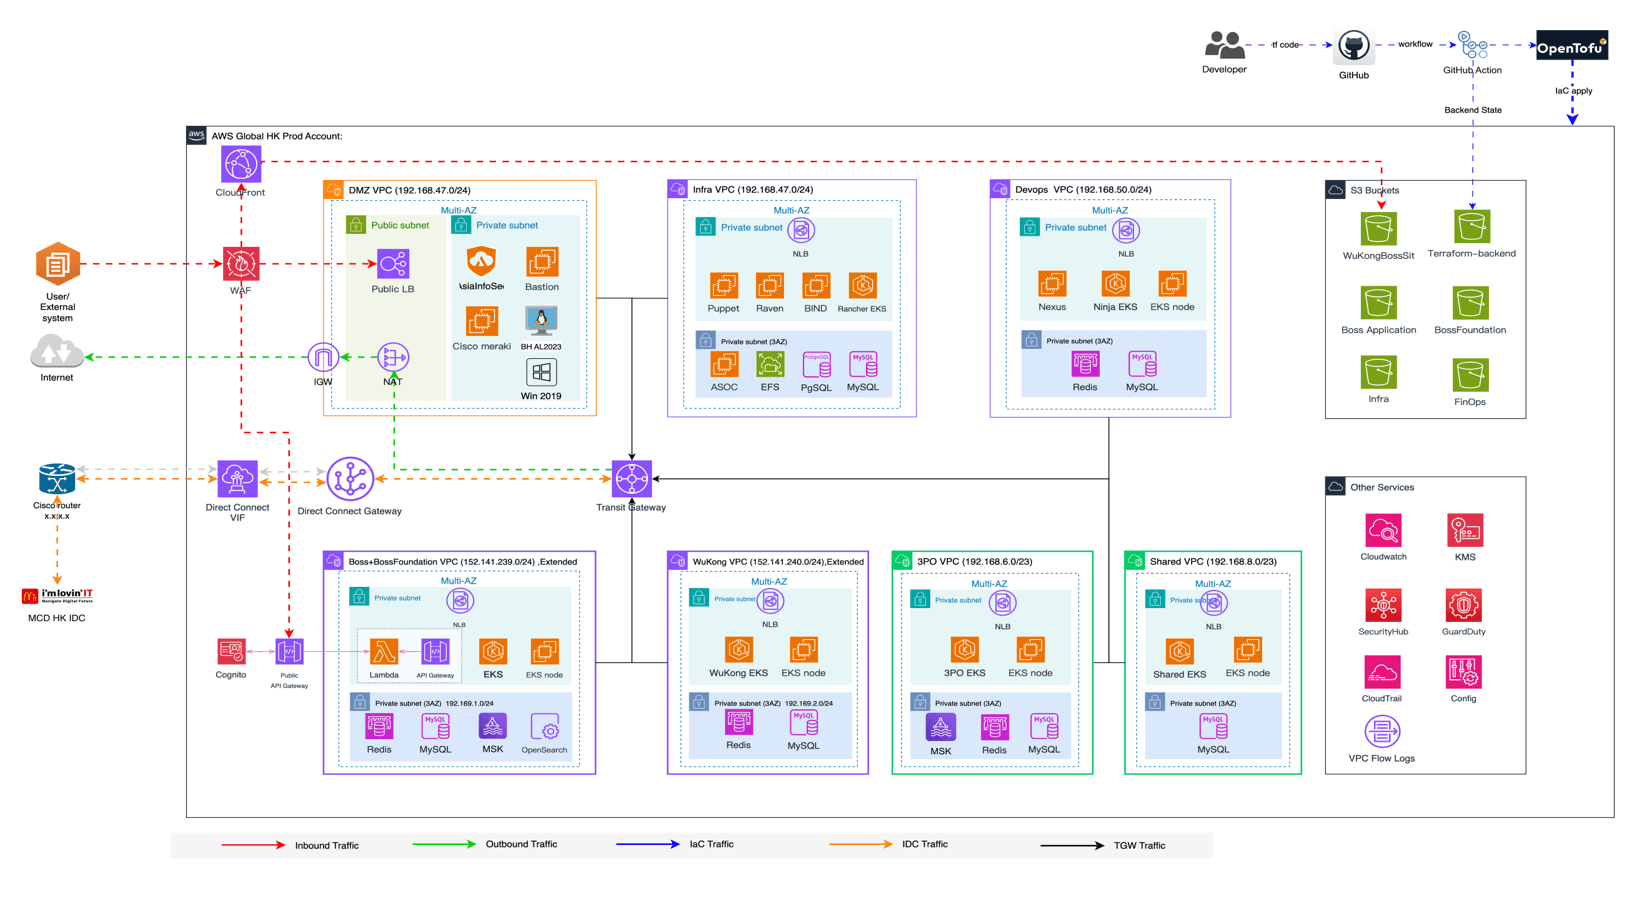Screen dimensions: 1632x900
Task: Click the "Inbound Traffic" legend label
Action: (x=327, y=846)
